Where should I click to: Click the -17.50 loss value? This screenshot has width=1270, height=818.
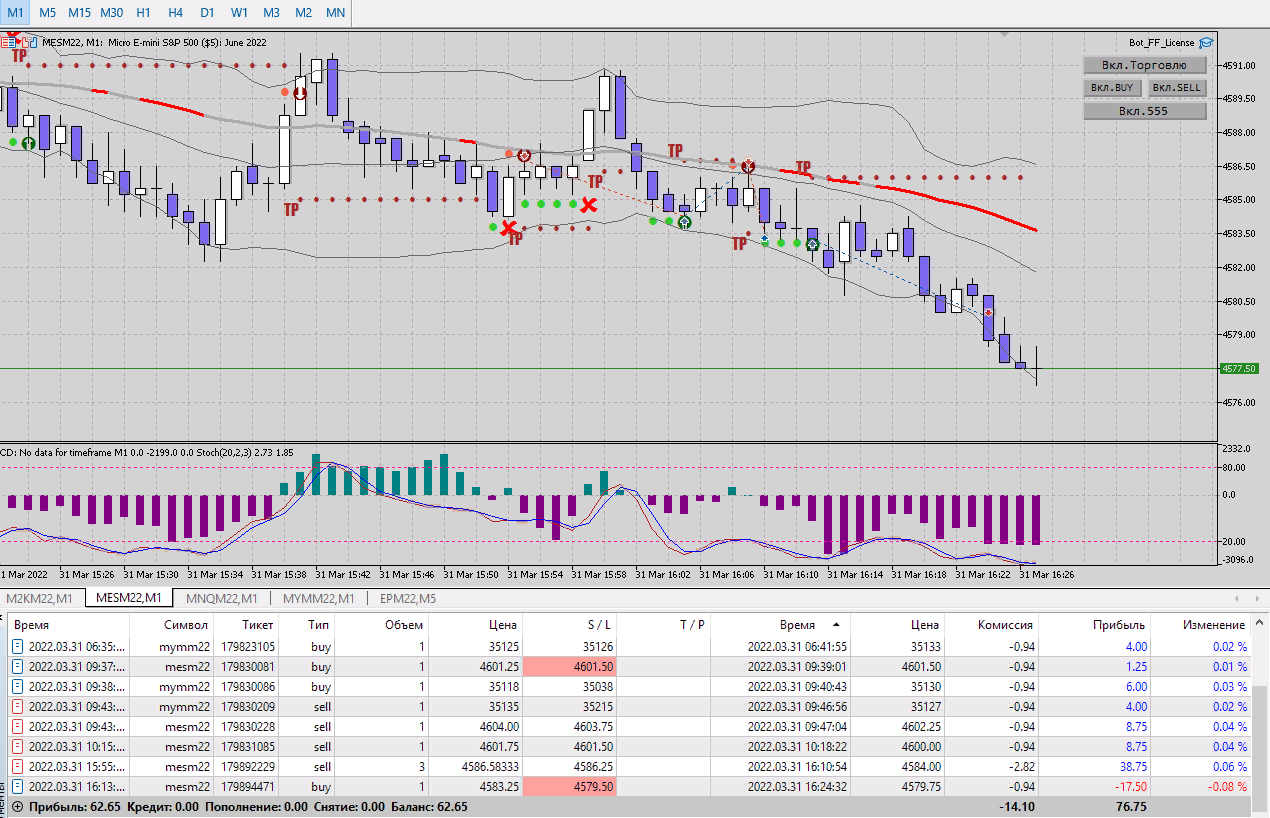point(1130,787)
